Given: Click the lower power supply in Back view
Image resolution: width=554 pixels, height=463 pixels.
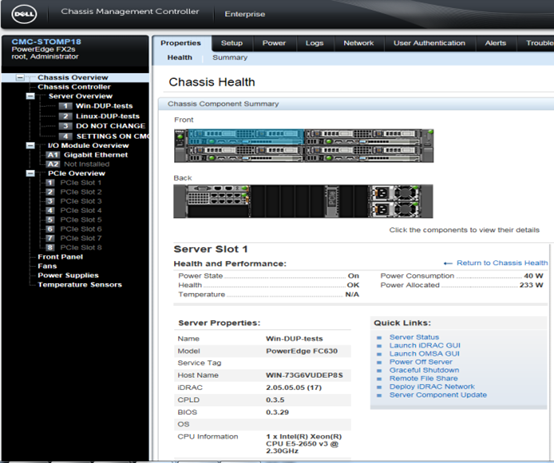Looking at the screenshot, I should pyautogui.click(x=394, y=209).
